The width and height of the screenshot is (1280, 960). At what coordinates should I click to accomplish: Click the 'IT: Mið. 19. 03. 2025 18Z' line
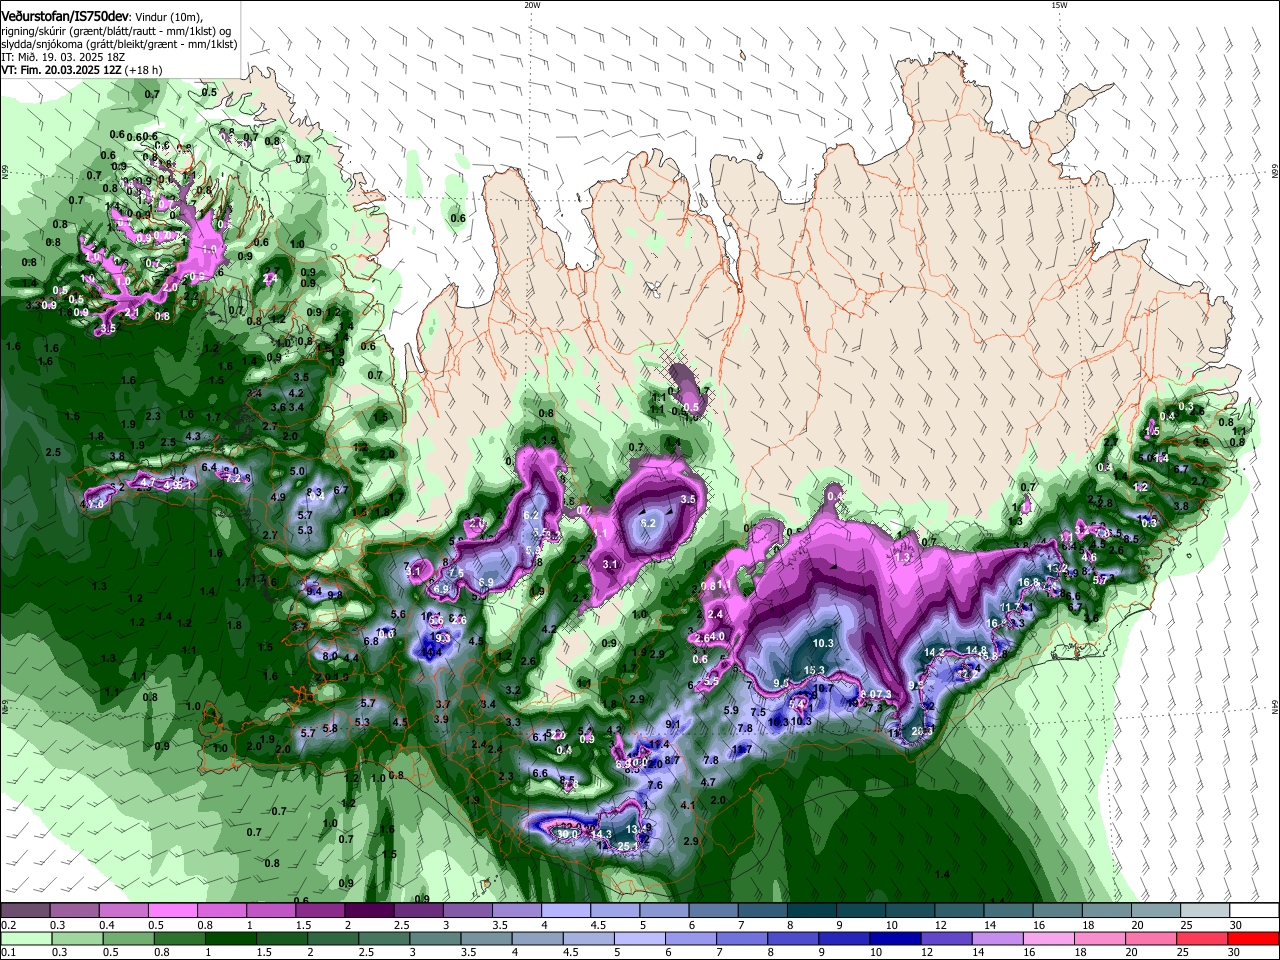(62, 57)
